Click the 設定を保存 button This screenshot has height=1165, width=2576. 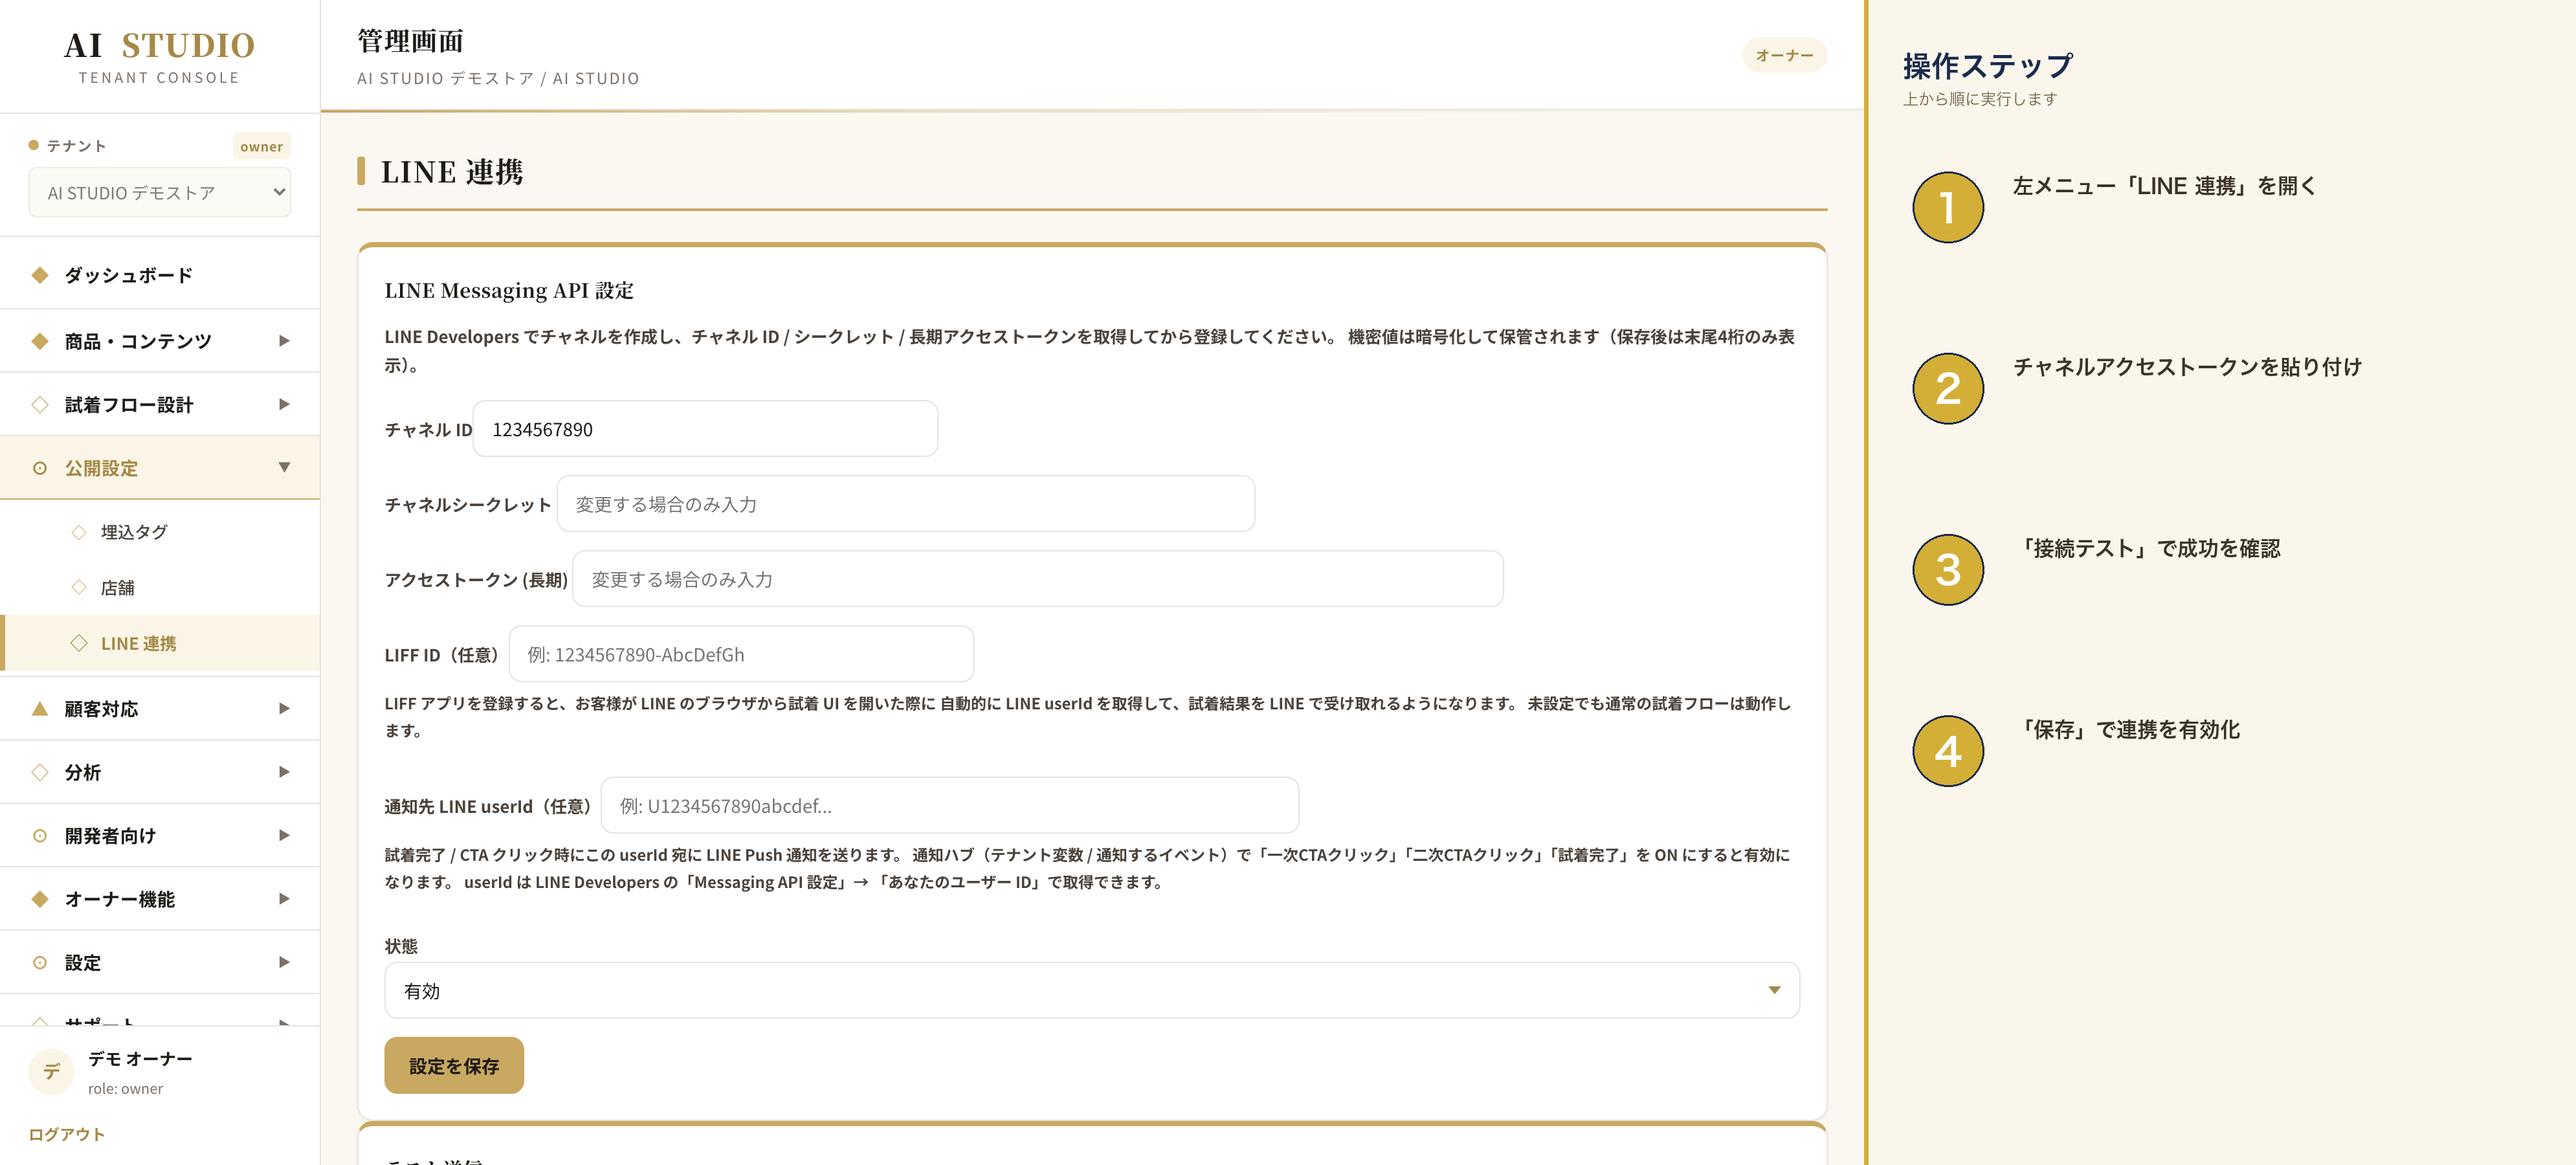[454, 1065]
